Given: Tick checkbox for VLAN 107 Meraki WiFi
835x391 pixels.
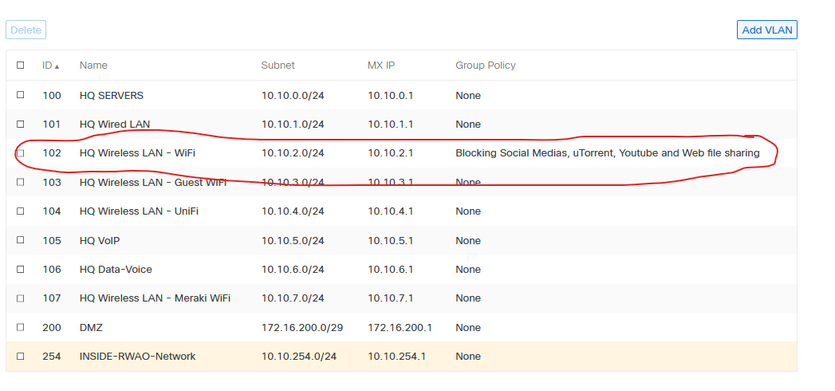Looking at the screenshot, I should pyautogui.click(x=20, y=298).
